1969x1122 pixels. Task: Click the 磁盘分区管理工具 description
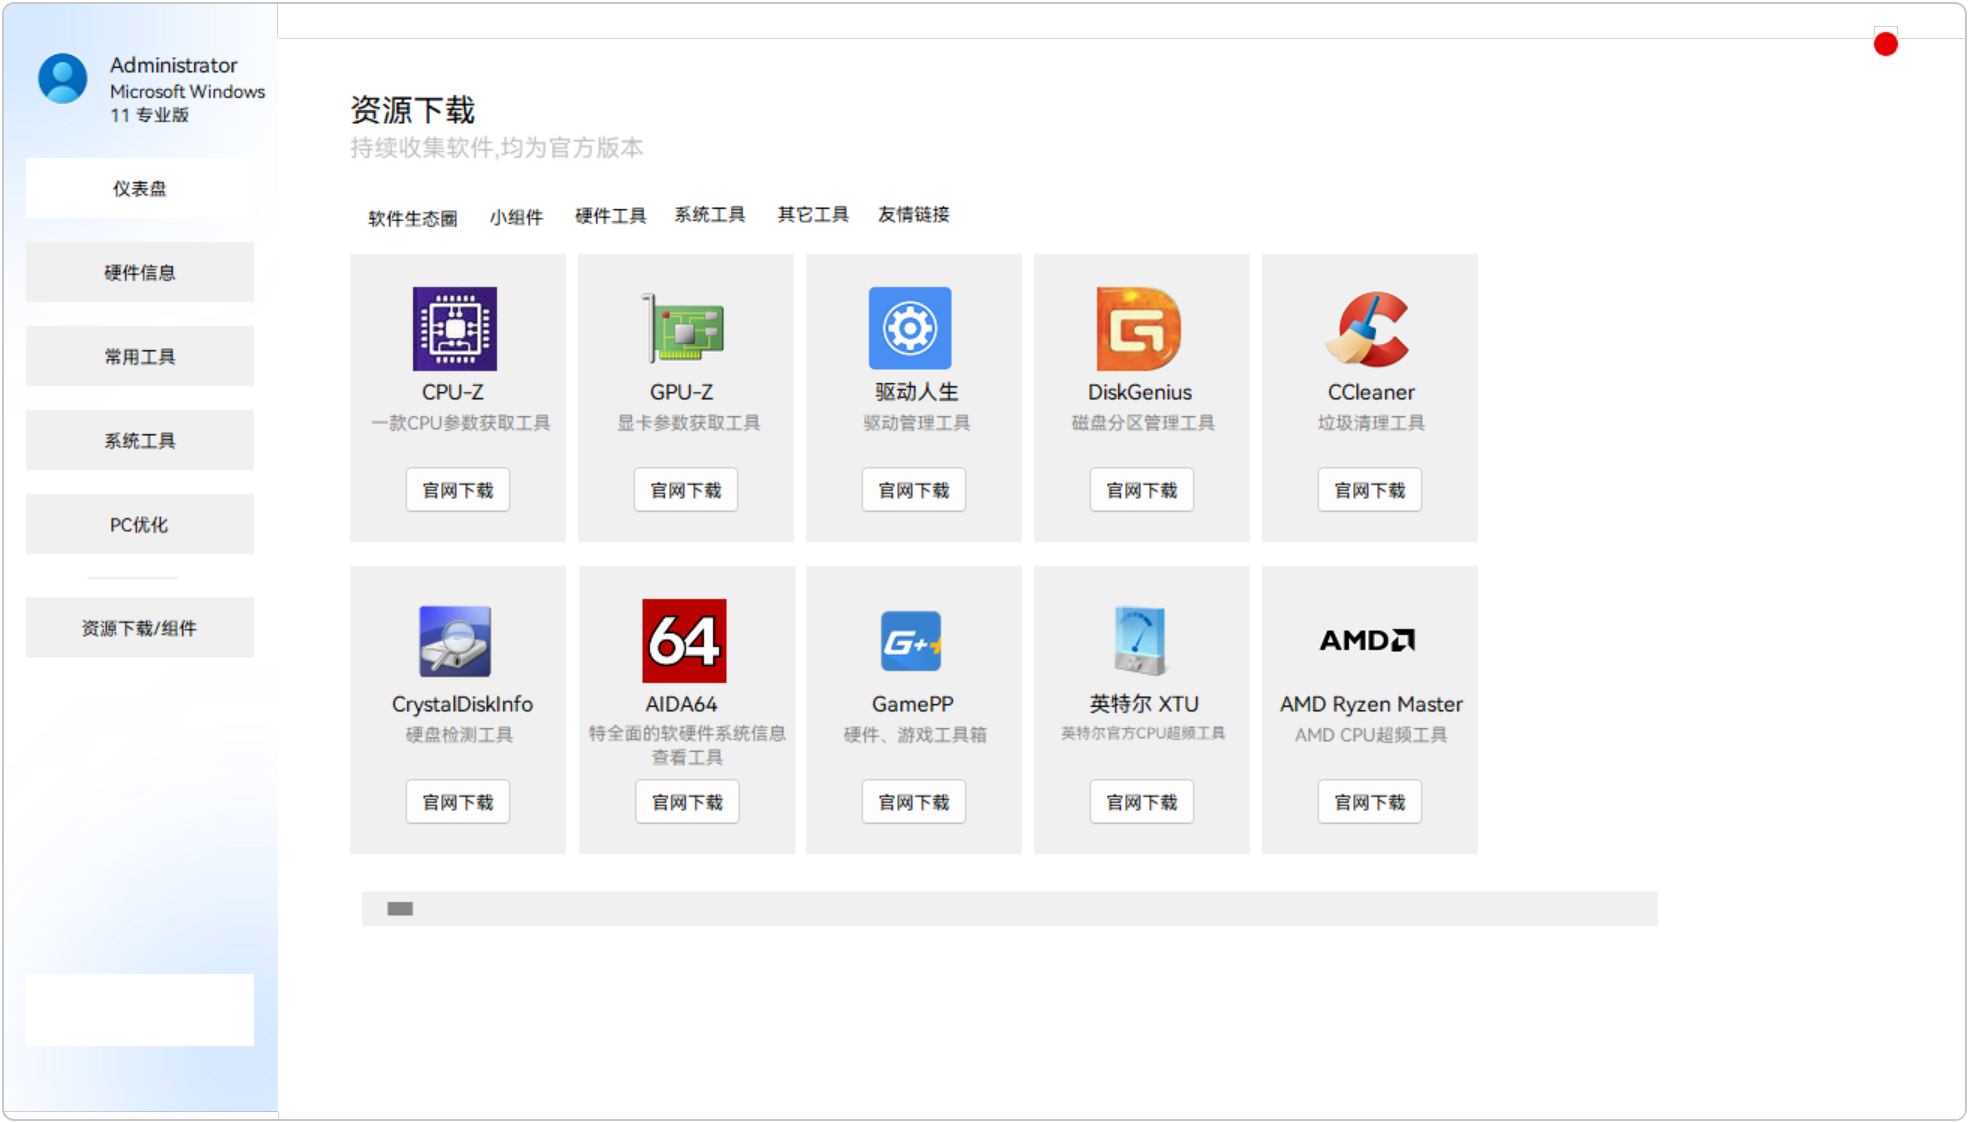click(1143, 423)
